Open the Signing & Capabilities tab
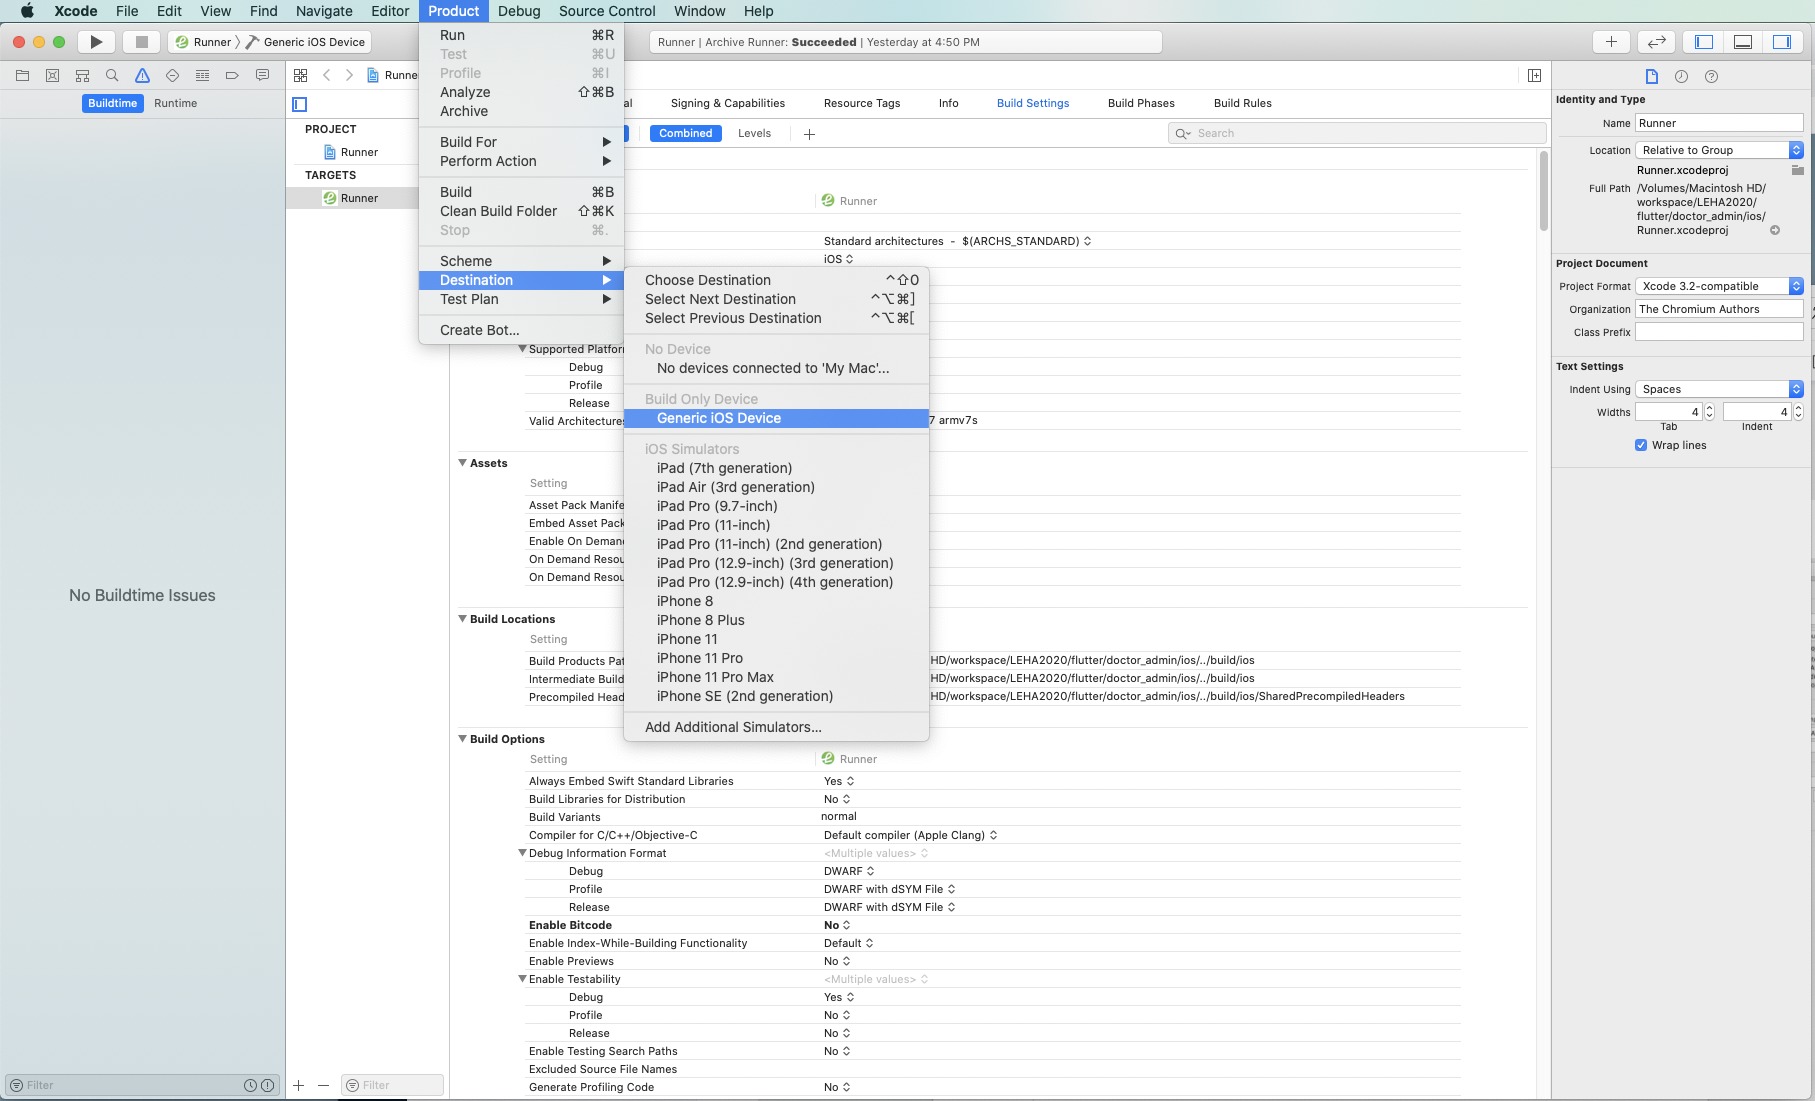The height and width of the screenshot is (1101, 1815). point(727,103)
